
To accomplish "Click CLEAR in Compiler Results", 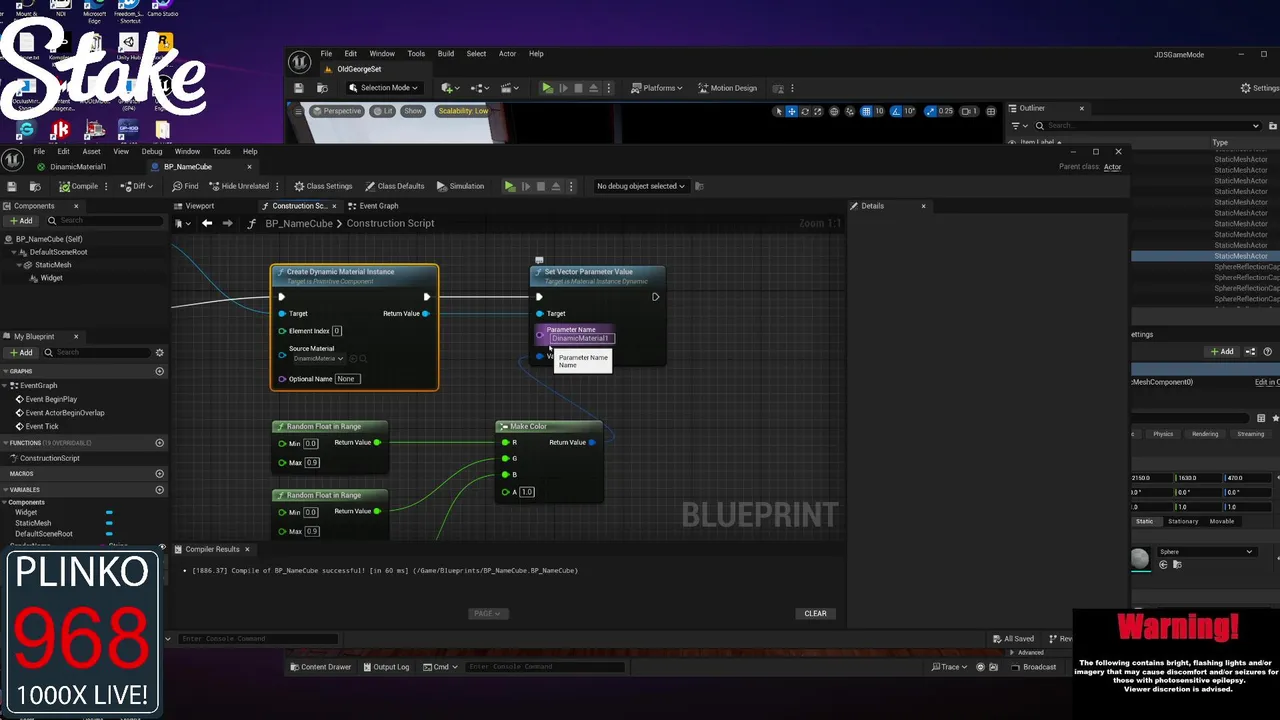I will pyautogui.click(x=815, y=613).
